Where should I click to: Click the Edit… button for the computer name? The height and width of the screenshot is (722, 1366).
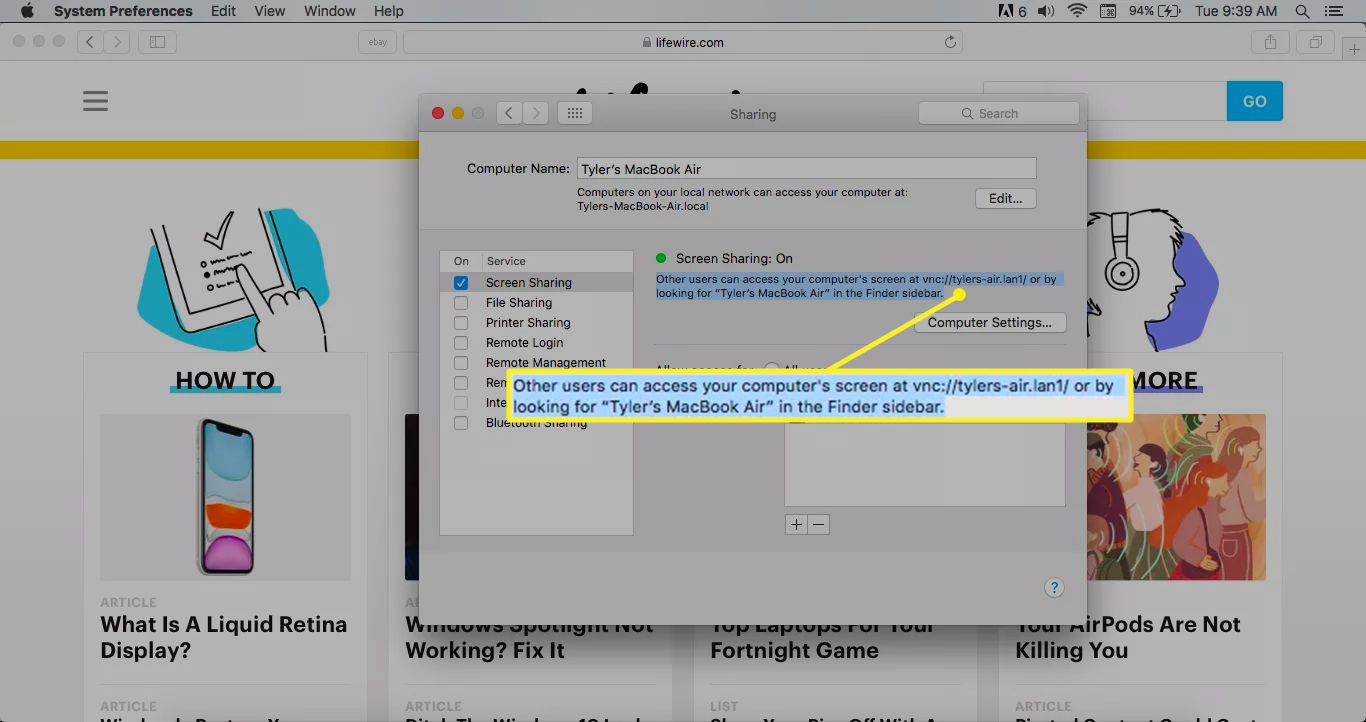pyautogui.click(x=1005, y=198)
